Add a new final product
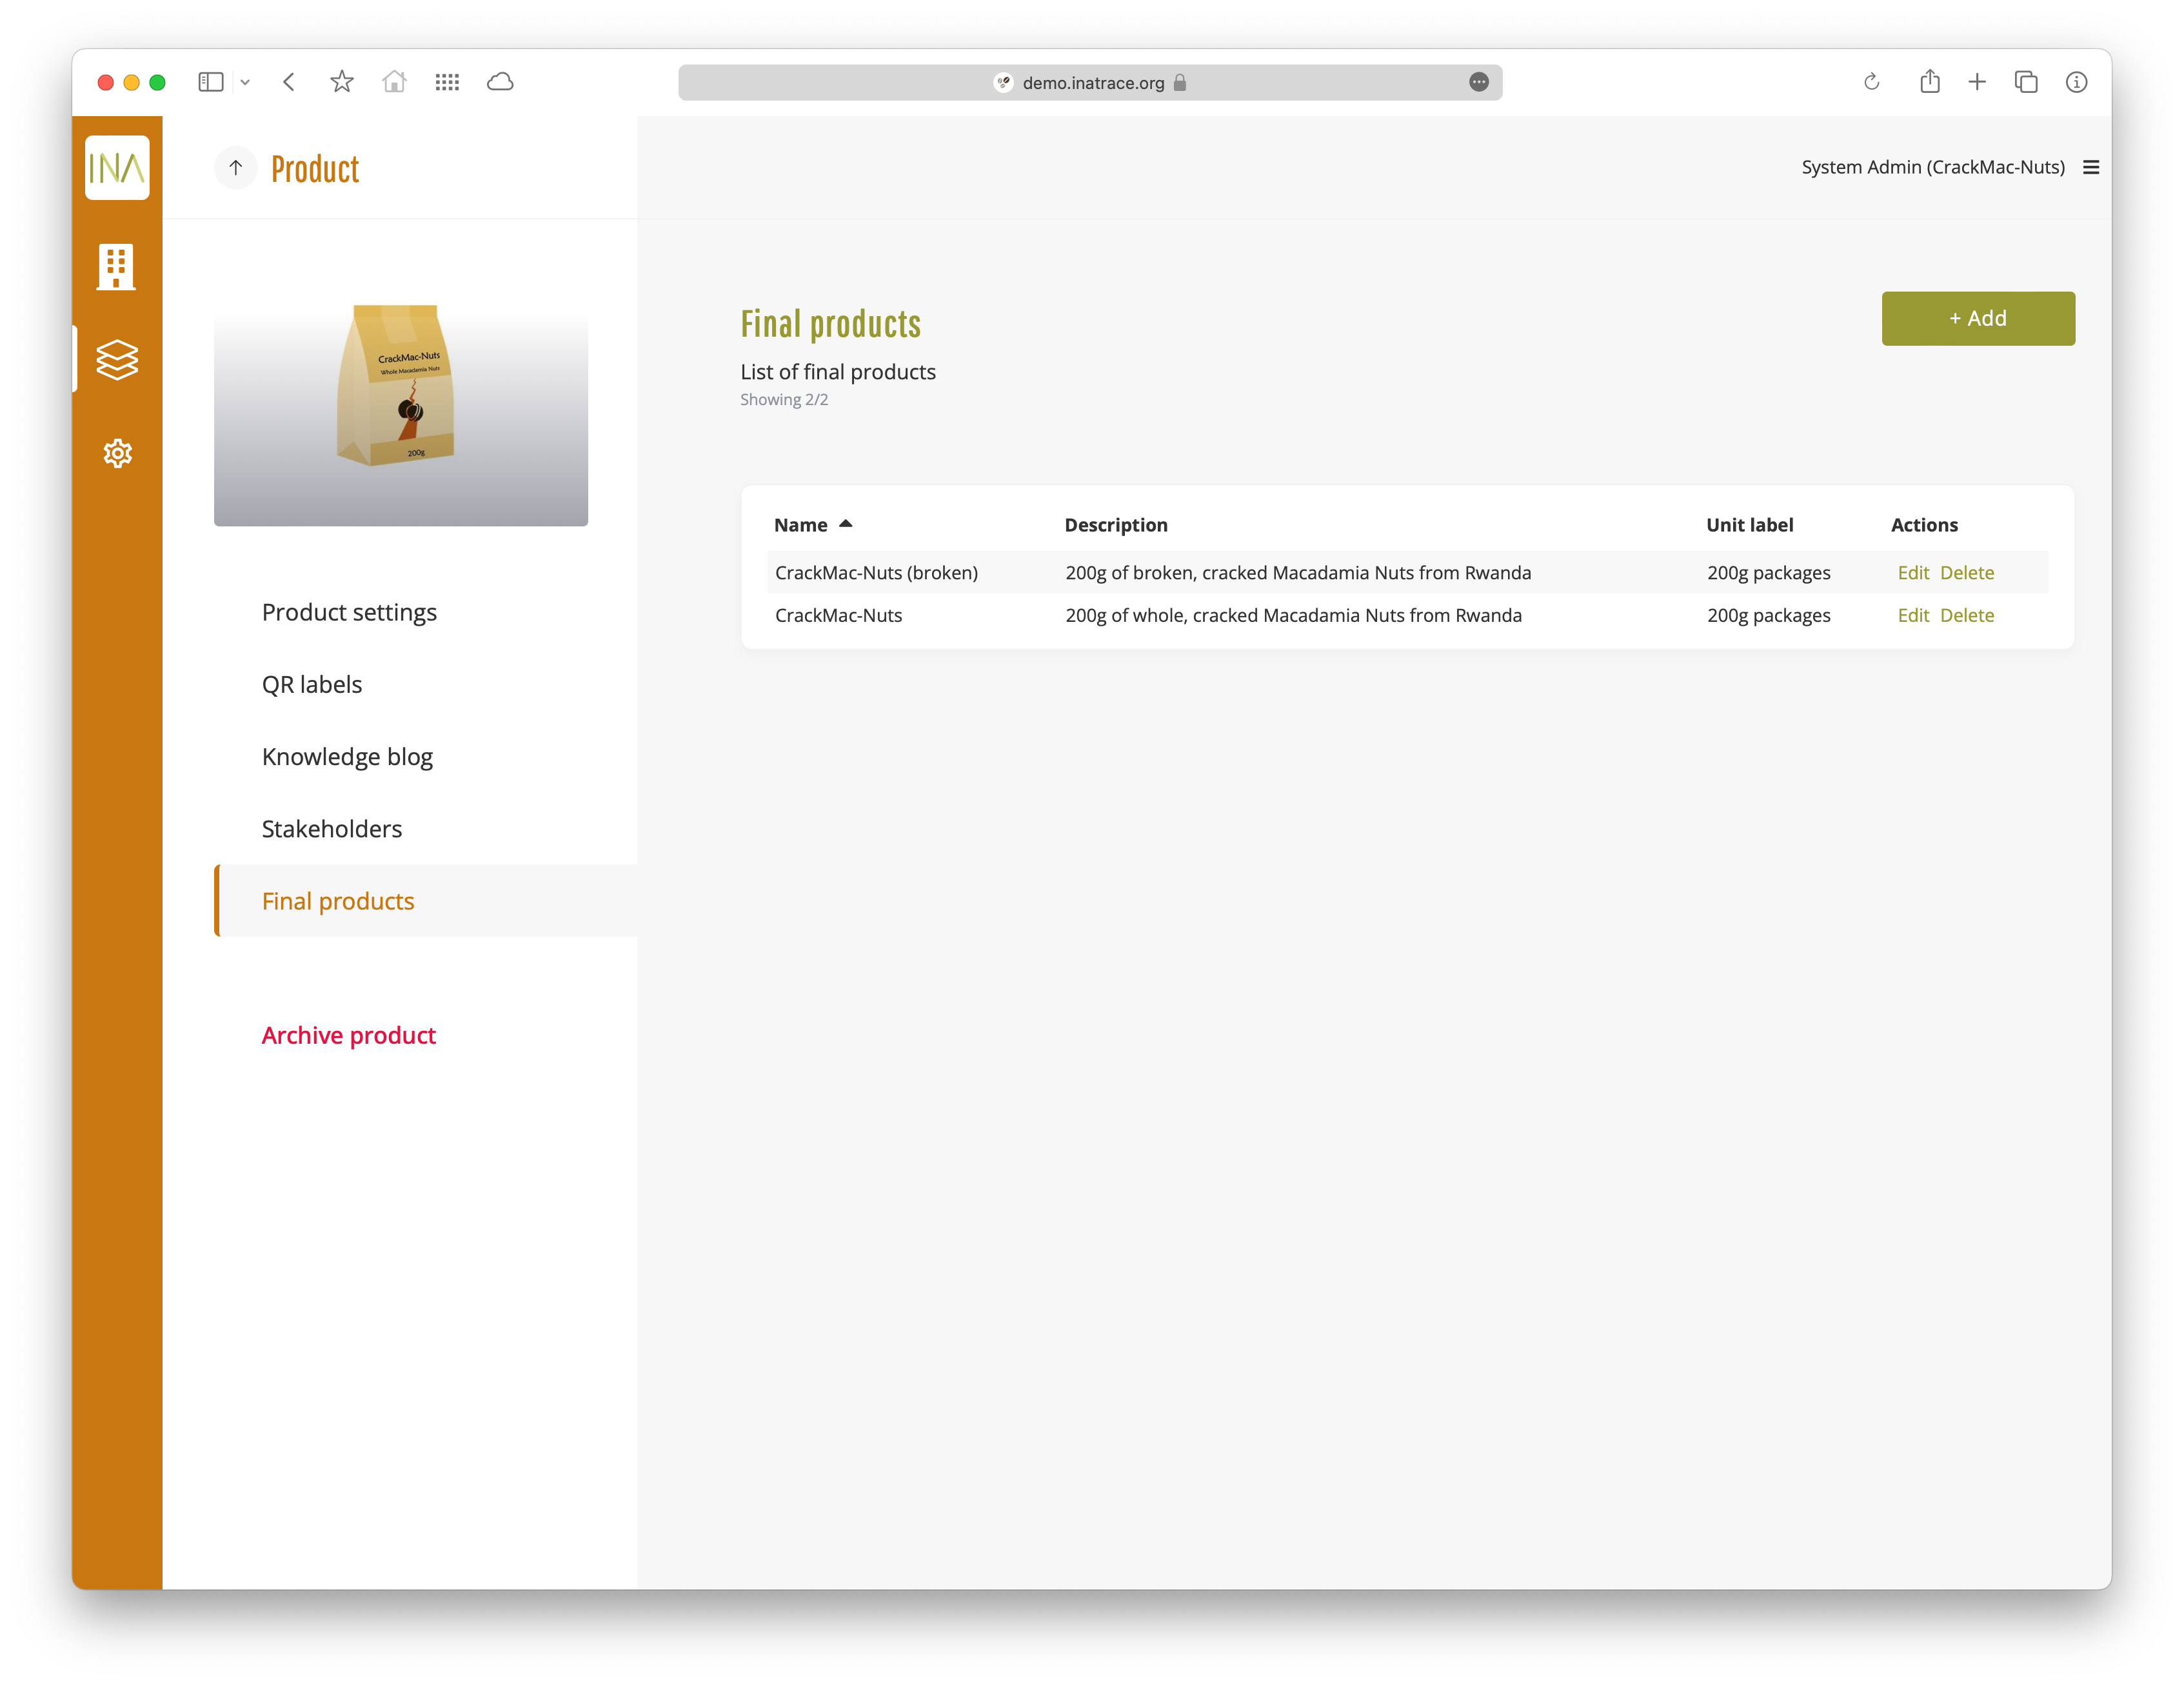 click(x=1978, y=318)
